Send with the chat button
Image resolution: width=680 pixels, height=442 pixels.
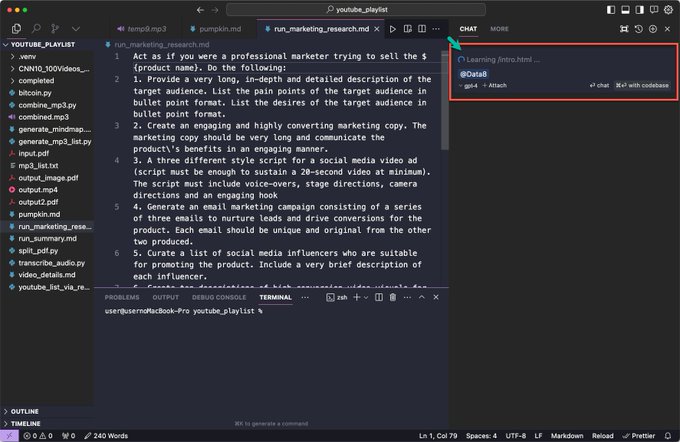point(599,86)
